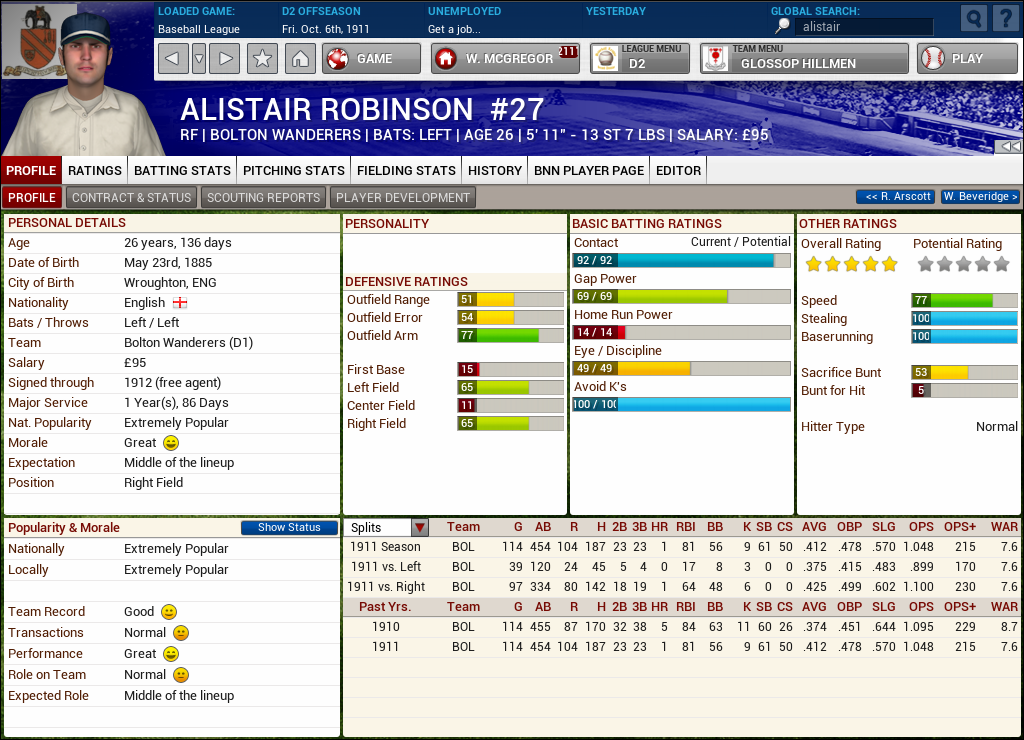
Task: Expand the history arrow between navigation buttons
Action: (x=198, y=58)
